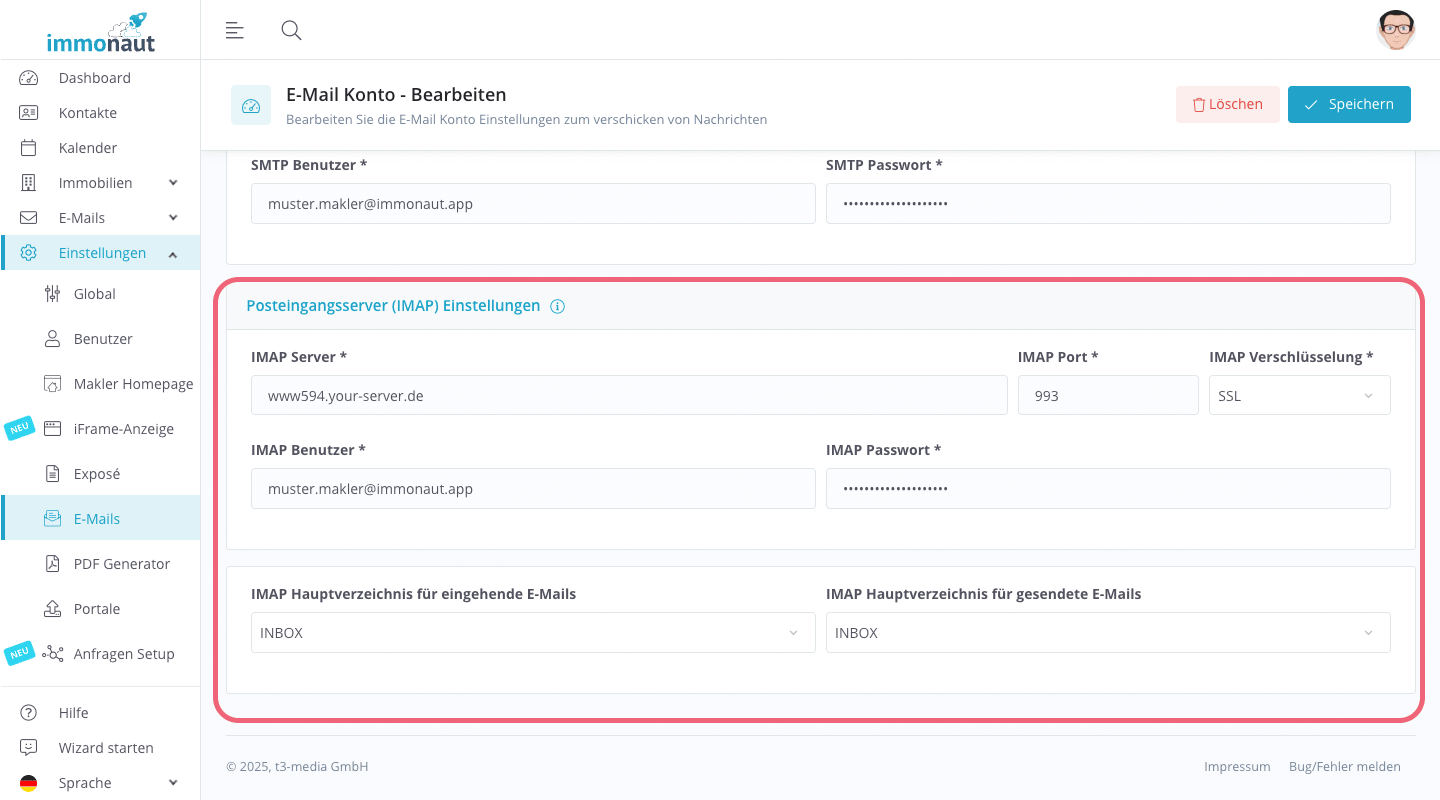Open IMAP Verschlüsselung dropdown

(1299, 395)
